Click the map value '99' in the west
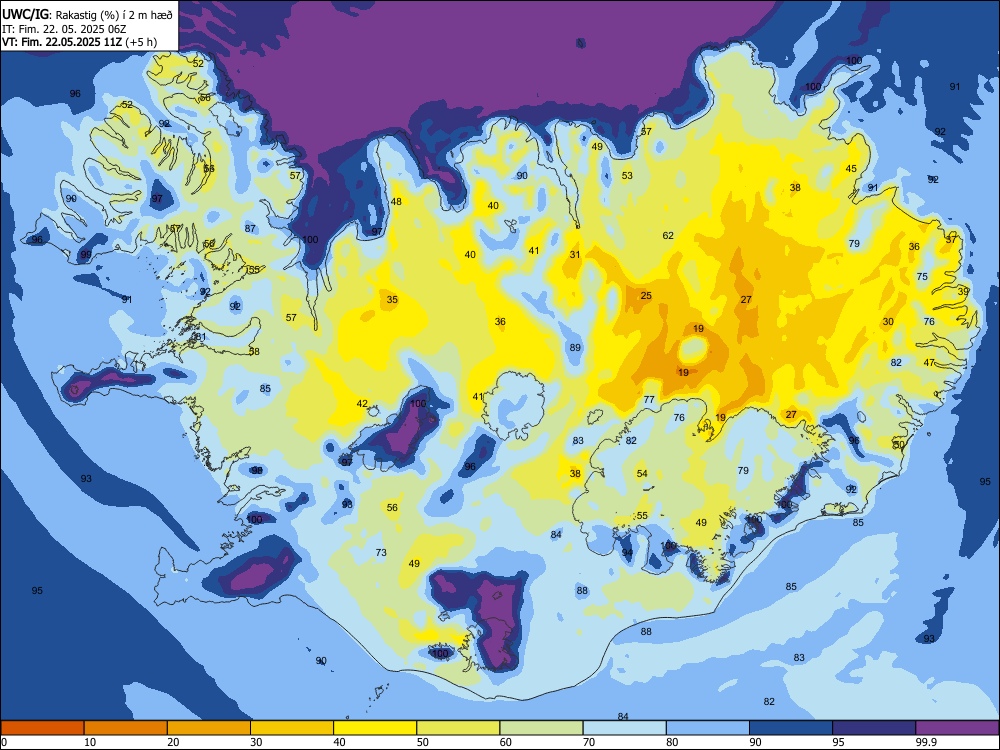 coord(86,254)
